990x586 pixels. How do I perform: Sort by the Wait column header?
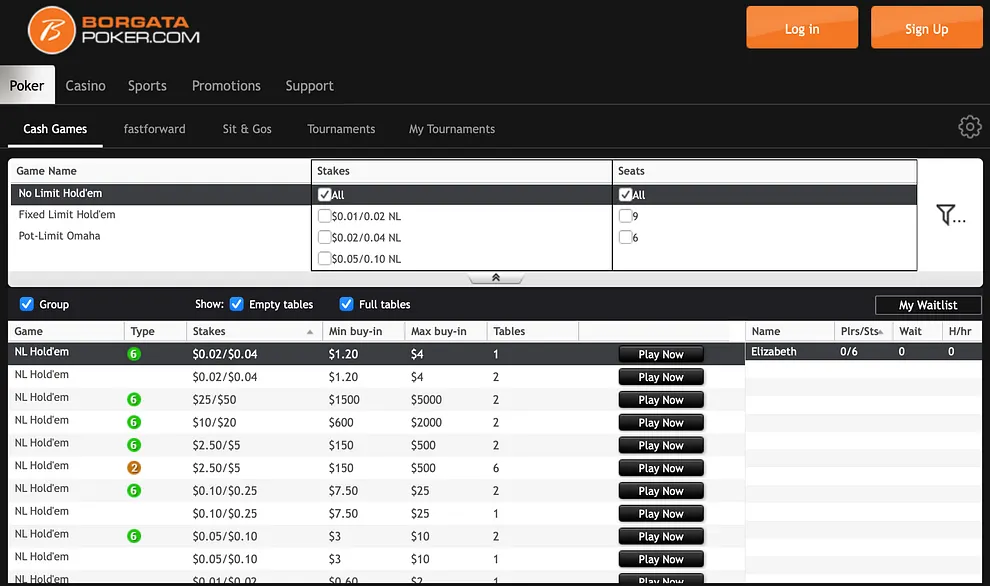click(x=917, y=331)
